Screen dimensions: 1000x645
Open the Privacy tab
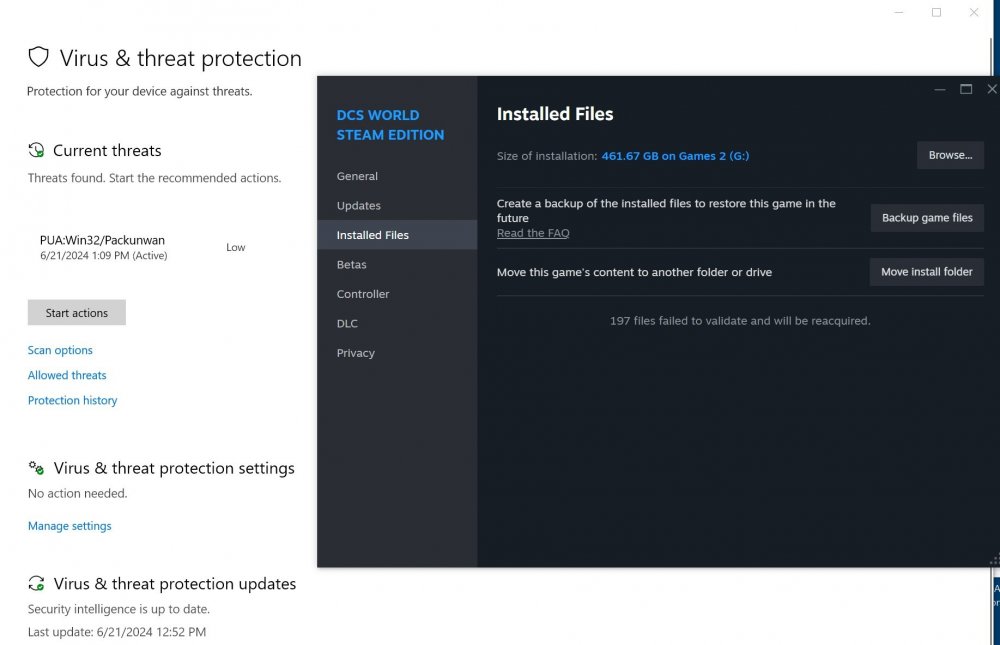tap(355, 352)
